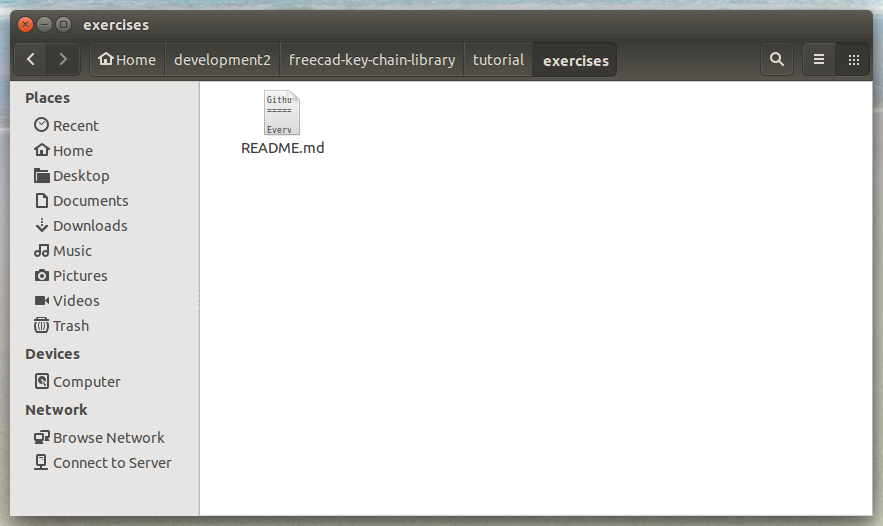
Task: Open Pictures in the sidebar
Action: [x=104, y=276]
